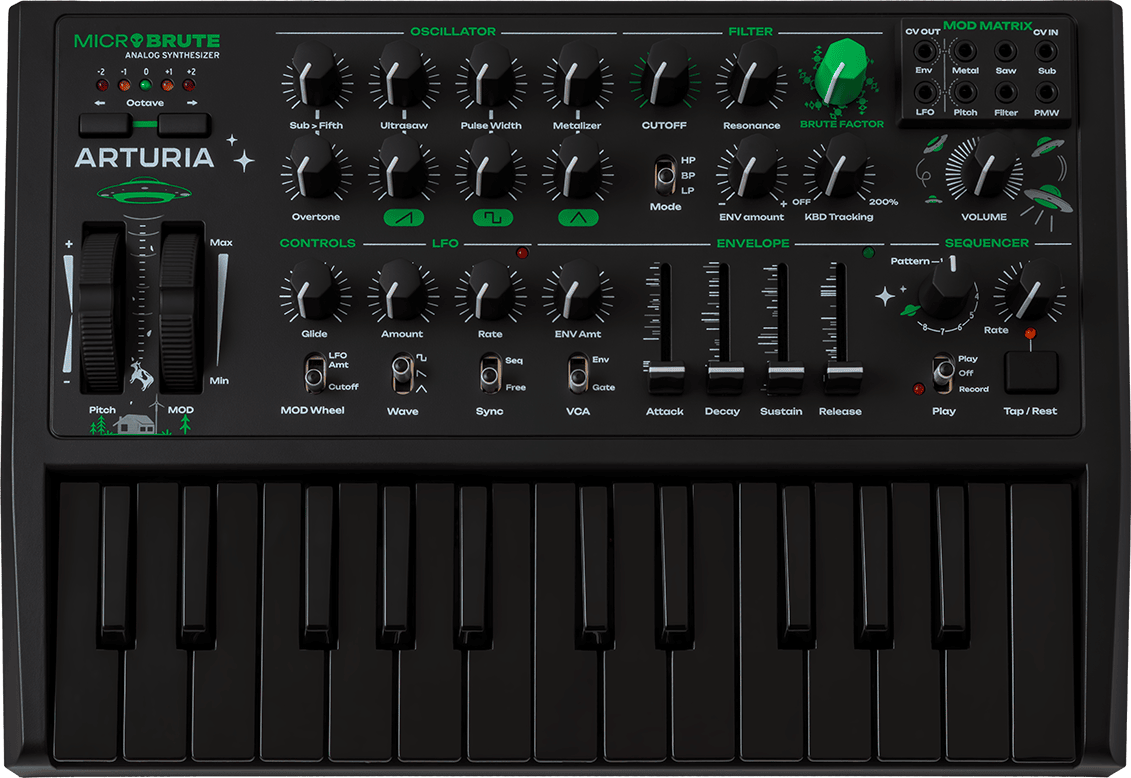Viewport: 1131px width, 778px height.
Task: Click the Decay envelope slider
Action: click(724, 377)
